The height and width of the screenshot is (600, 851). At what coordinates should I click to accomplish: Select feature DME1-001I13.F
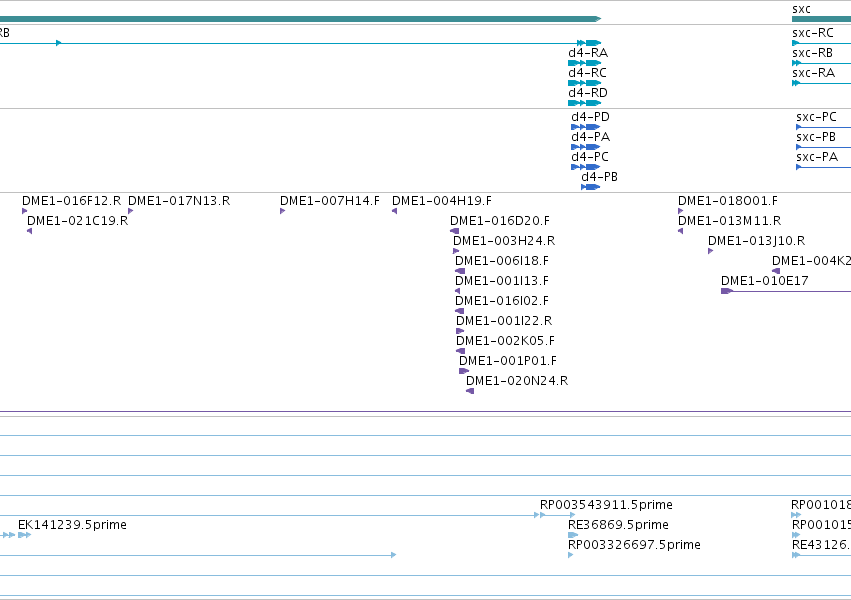tap(502, 281)
